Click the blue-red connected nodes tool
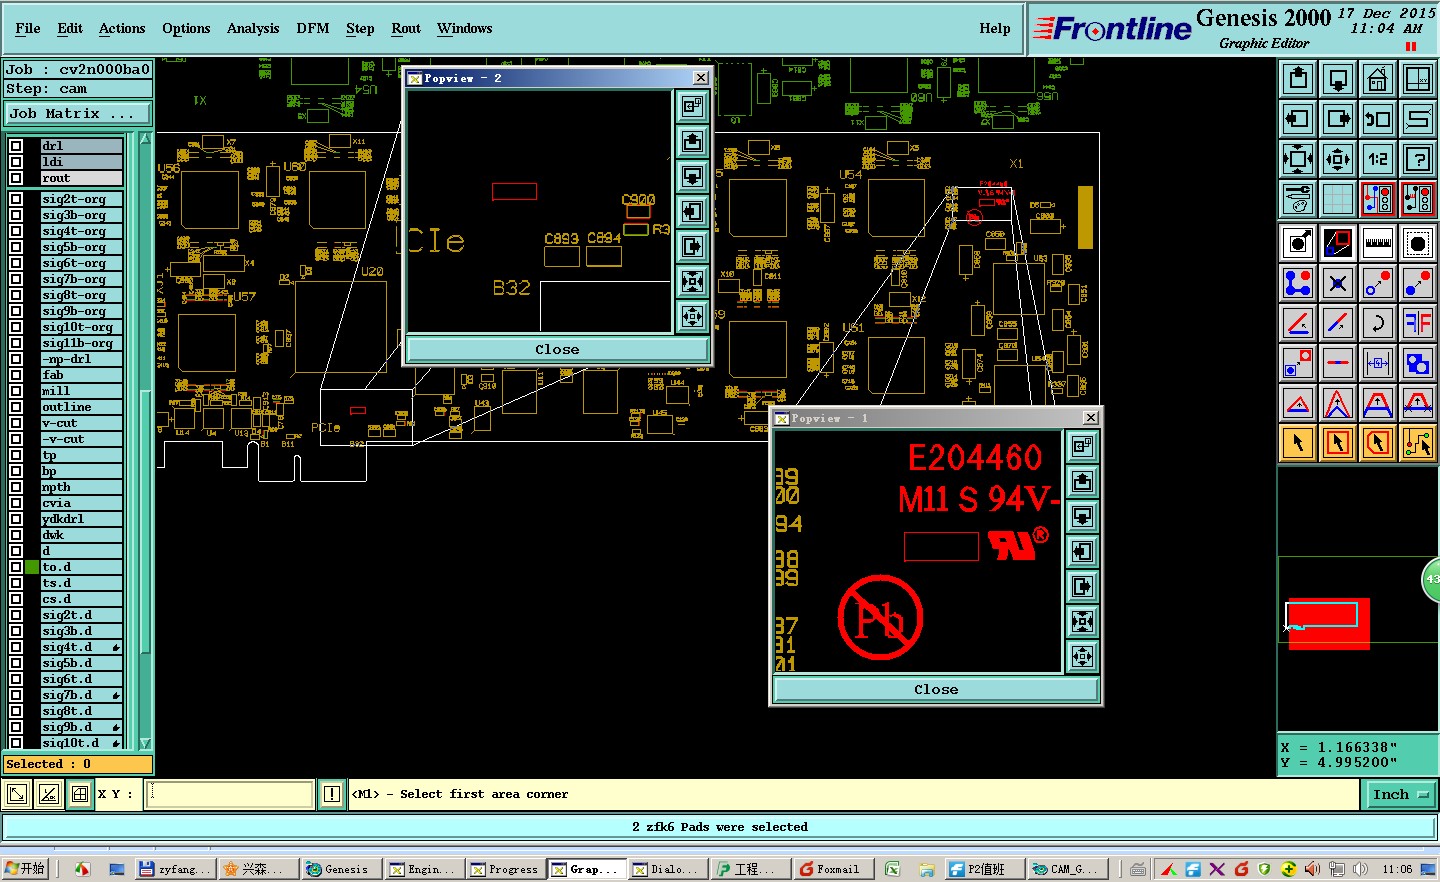Viewport: 1440px width, 882px height. [1298, 283]
